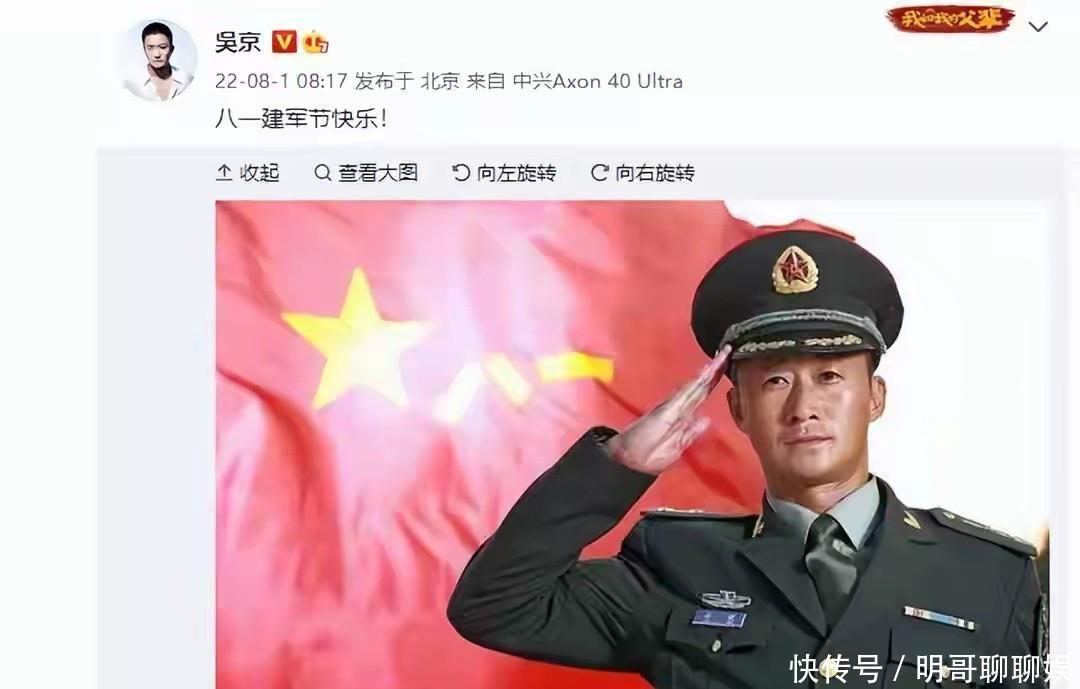
Task: Click the rotate-left arrow icon
Action: click(461, 172)
